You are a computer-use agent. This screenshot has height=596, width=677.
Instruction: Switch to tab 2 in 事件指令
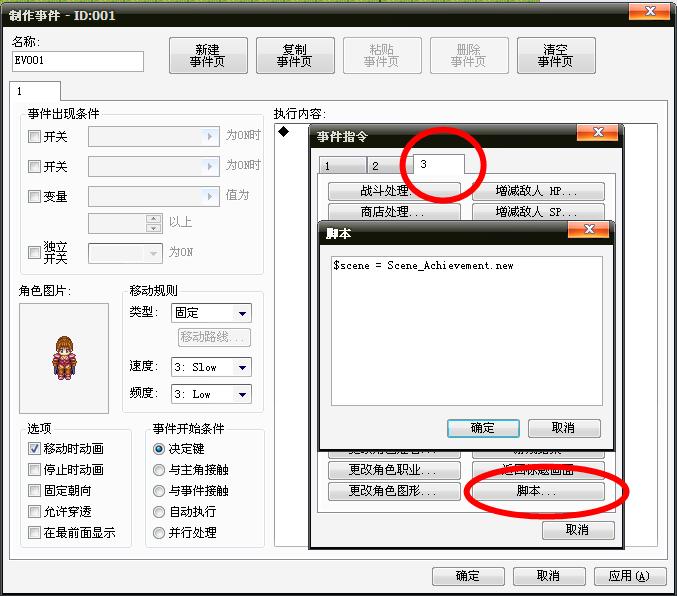(x=389, y=166)
